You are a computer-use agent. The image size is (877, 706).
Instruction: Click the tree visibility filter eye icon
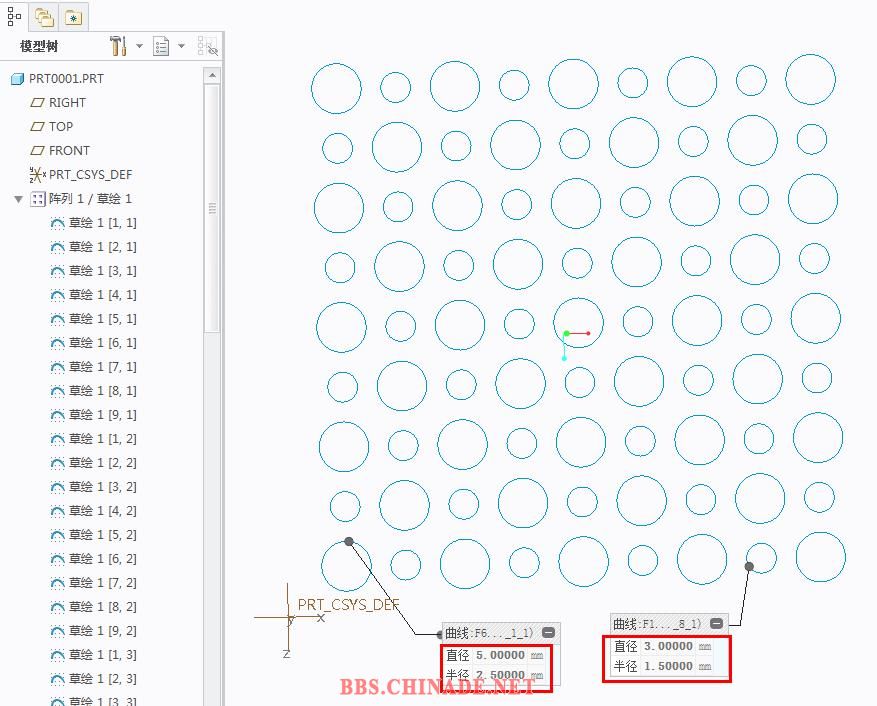[208, 46]
